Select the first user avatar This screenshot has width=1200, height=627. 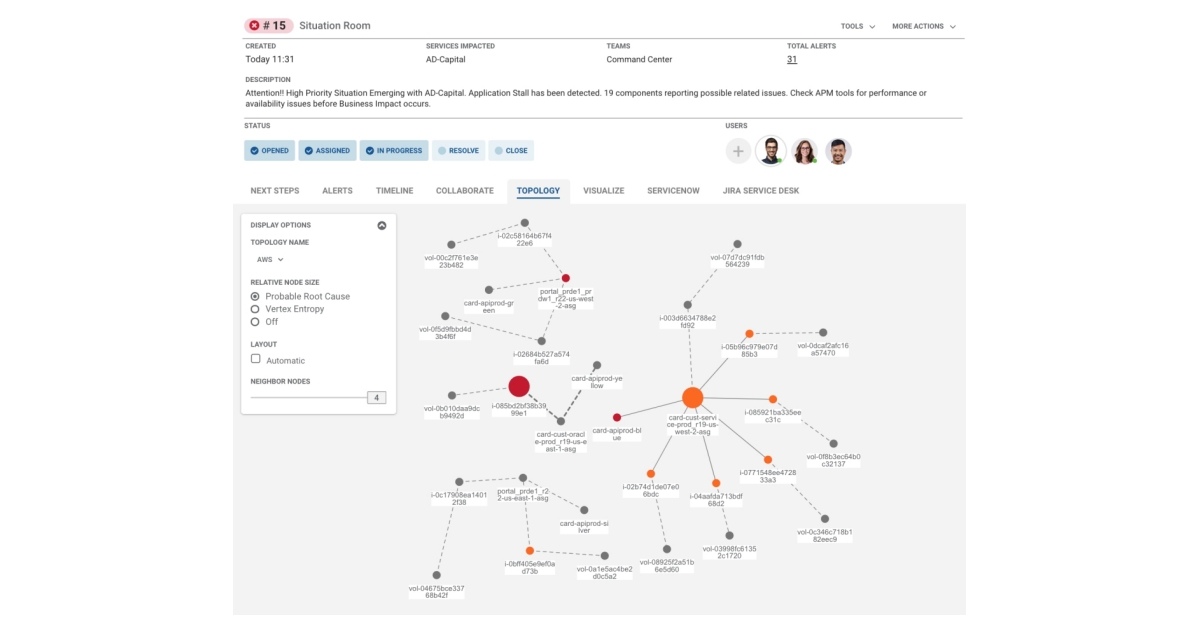coord(772,151)
